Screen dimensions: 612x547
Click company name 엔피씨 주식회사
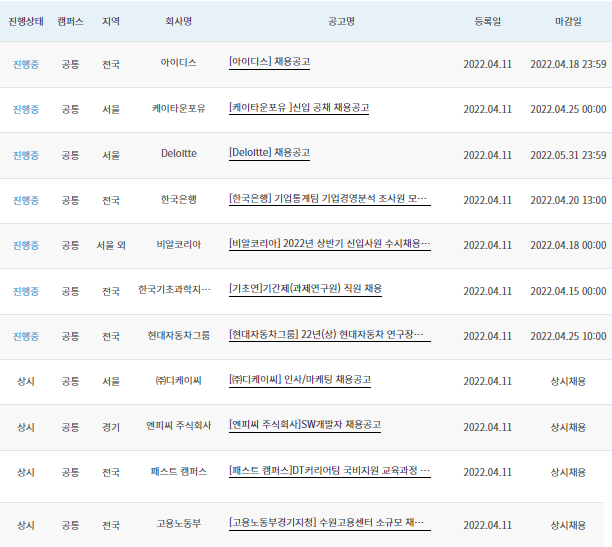coord(178,425)
